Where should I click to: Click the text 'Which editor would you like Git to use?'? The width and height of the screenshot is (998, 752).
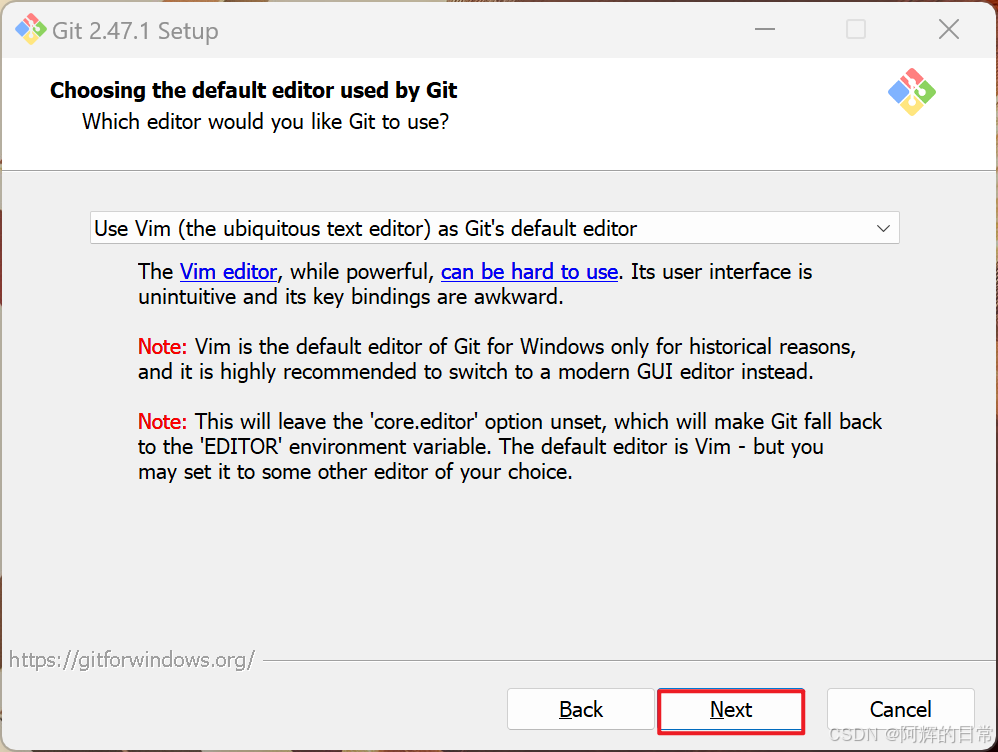[x=265, y=122]
